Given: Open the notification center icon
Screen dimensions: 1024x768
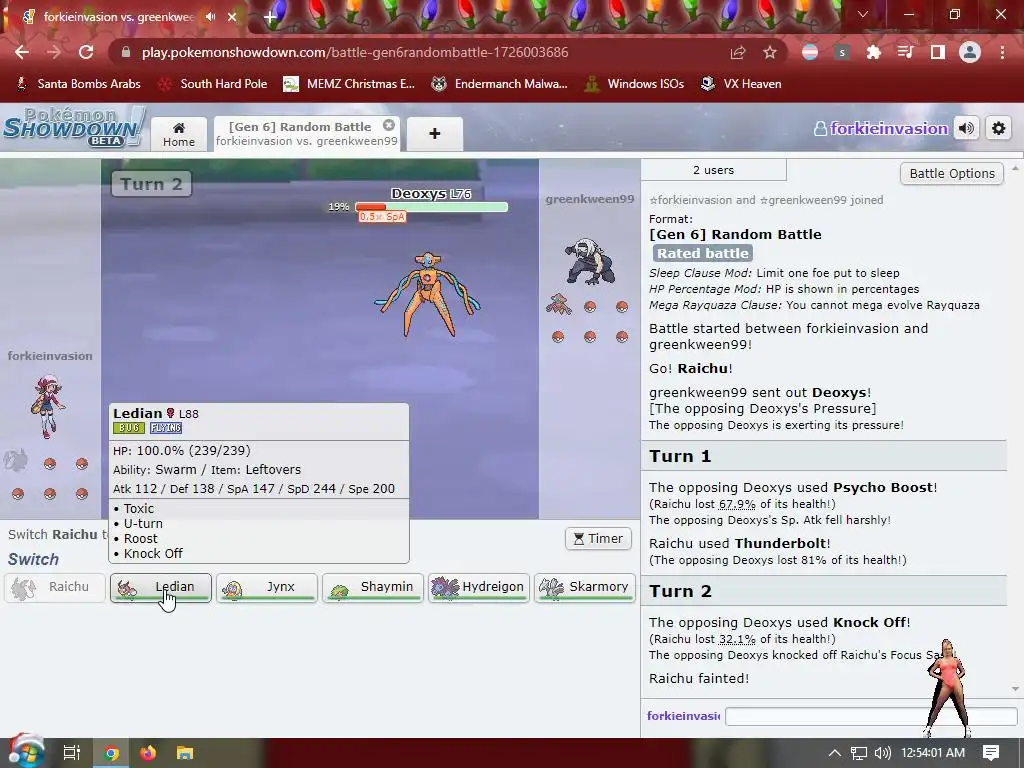Looking at the screenshot, I should pyautogui.click(x=991, y=753).
